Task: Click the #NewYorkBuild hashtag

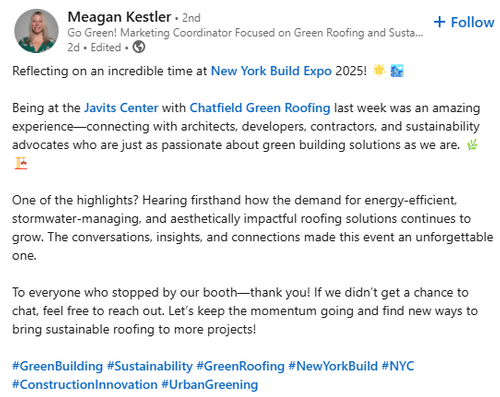Action: point(333,366)
